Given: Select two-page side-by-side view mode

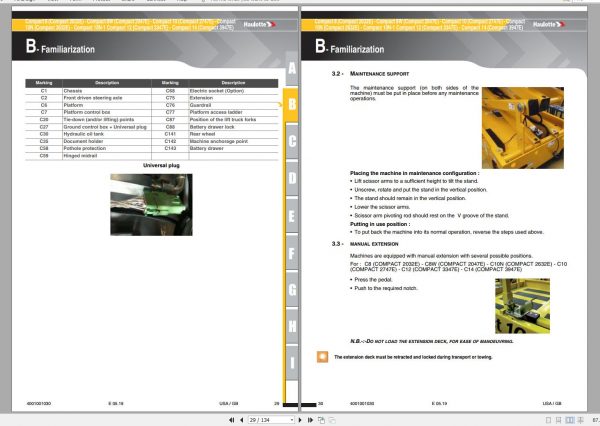Looking at the screenshot, I should (570, 420).
